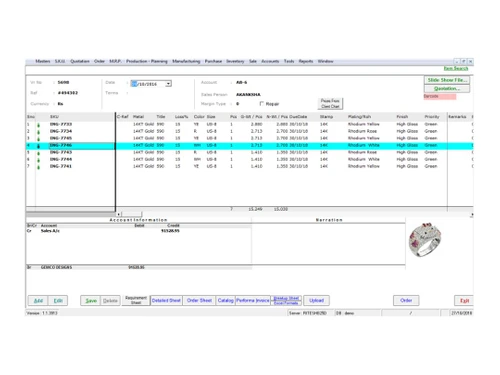The image size is (500, 375).
Task: Open the Quotation menu
Action: click(x=80, y=61)
